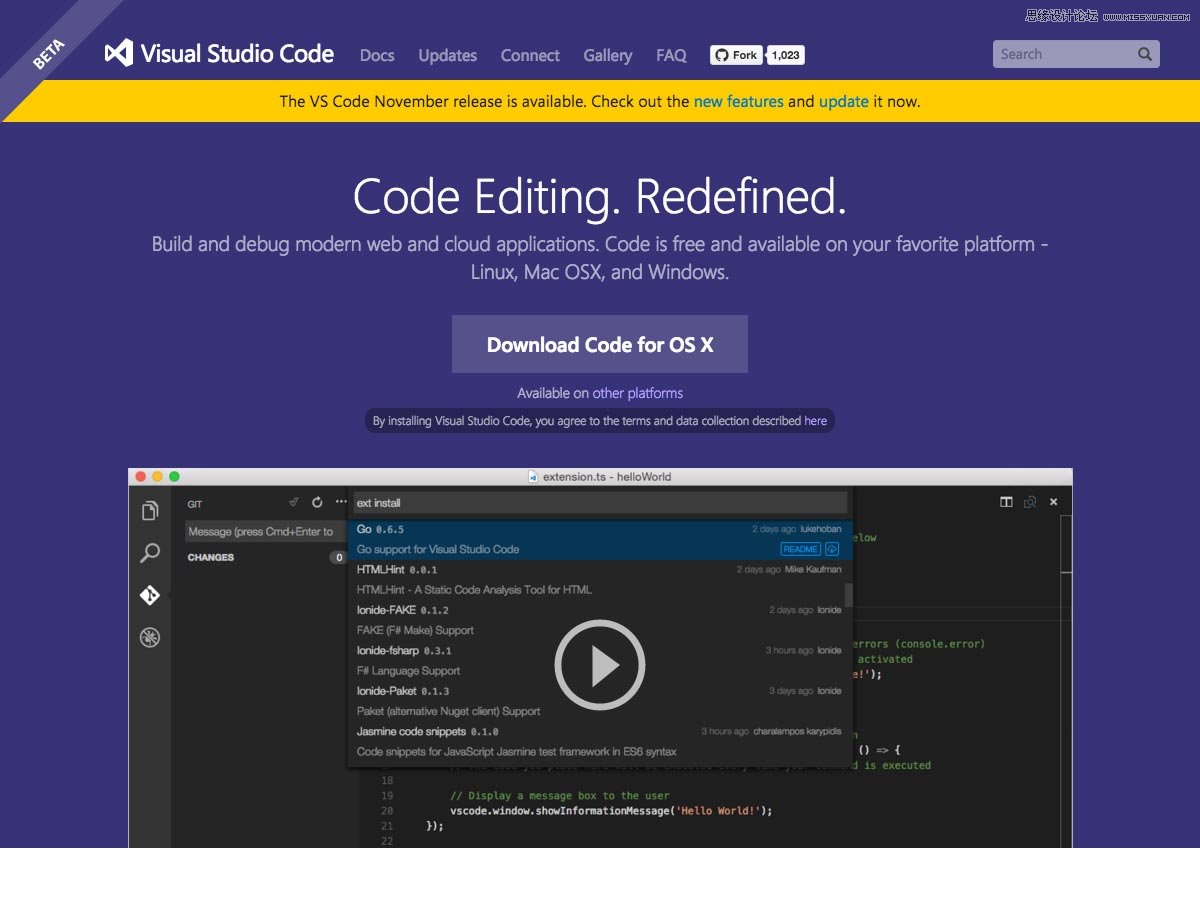Open the 'other platforms' link
Screen dimensions: 1200x900
click(x=638, y=393)
